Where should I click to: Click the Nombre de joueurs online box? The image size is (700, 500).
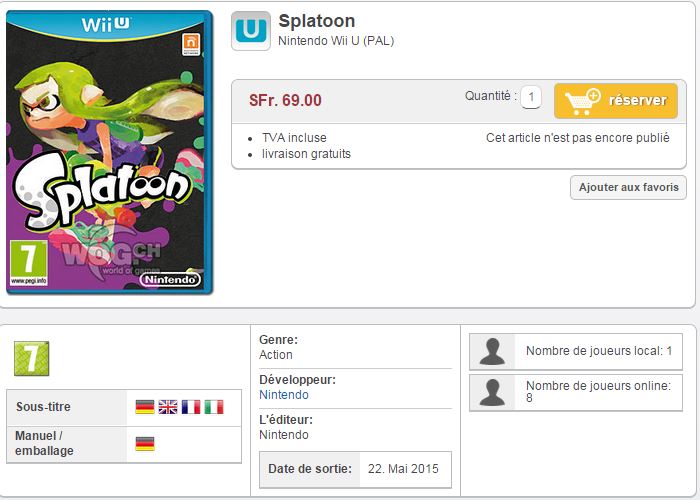click(576, 392)
